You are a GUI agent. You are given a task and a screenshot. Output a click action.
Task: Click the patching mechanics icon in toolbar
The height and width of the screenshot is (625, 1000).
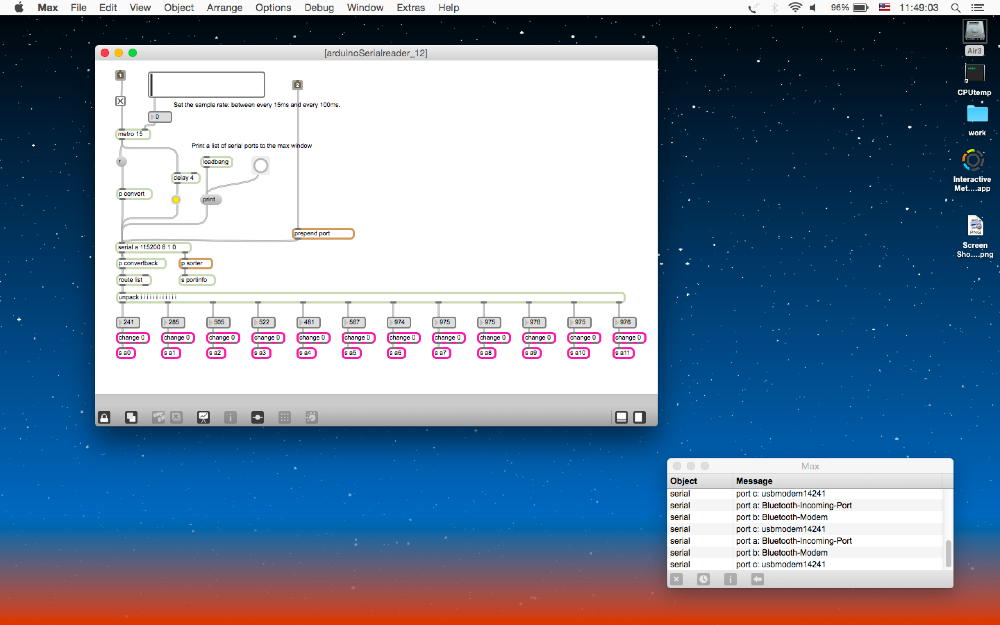(x=258, y=417)
